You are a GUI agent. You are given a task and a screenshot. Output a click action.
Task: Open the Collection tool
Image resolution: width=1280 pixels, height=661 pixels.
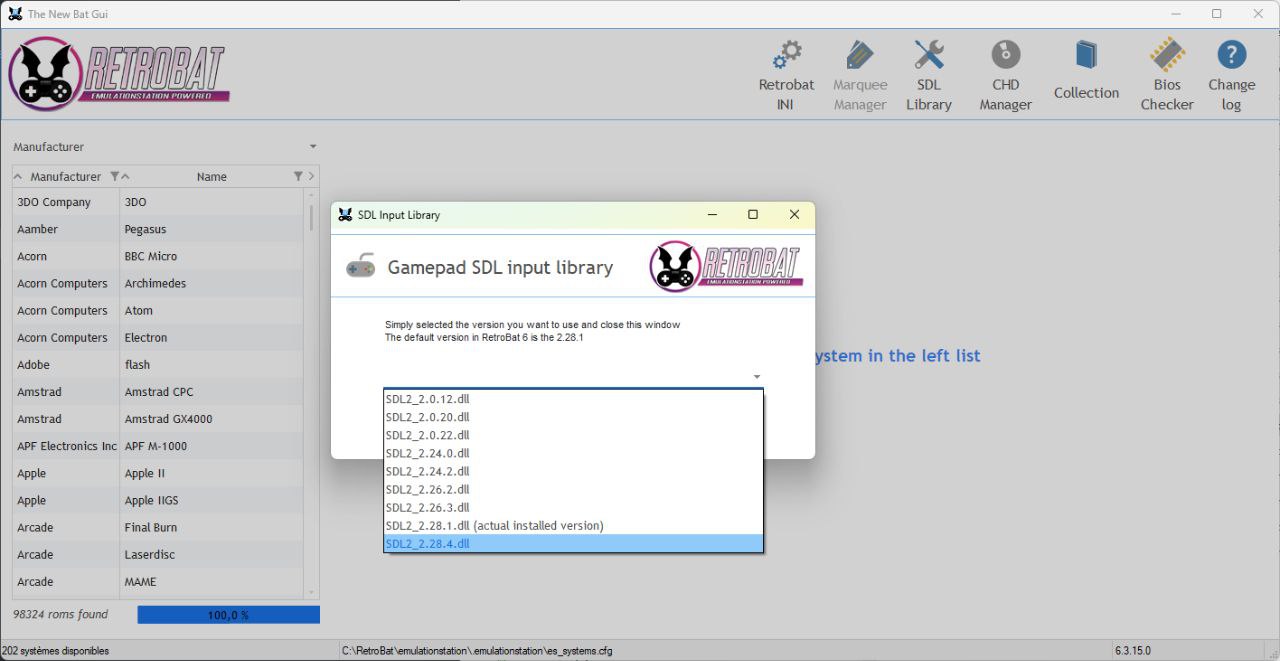[1086, 70]
